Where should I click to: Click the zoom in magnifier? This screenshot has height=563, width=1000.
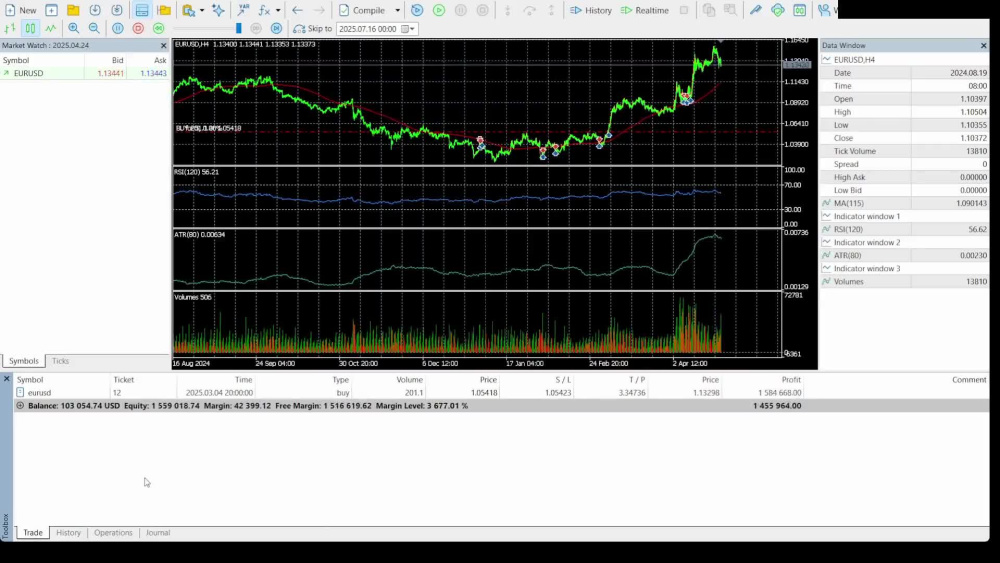point(73,28)
